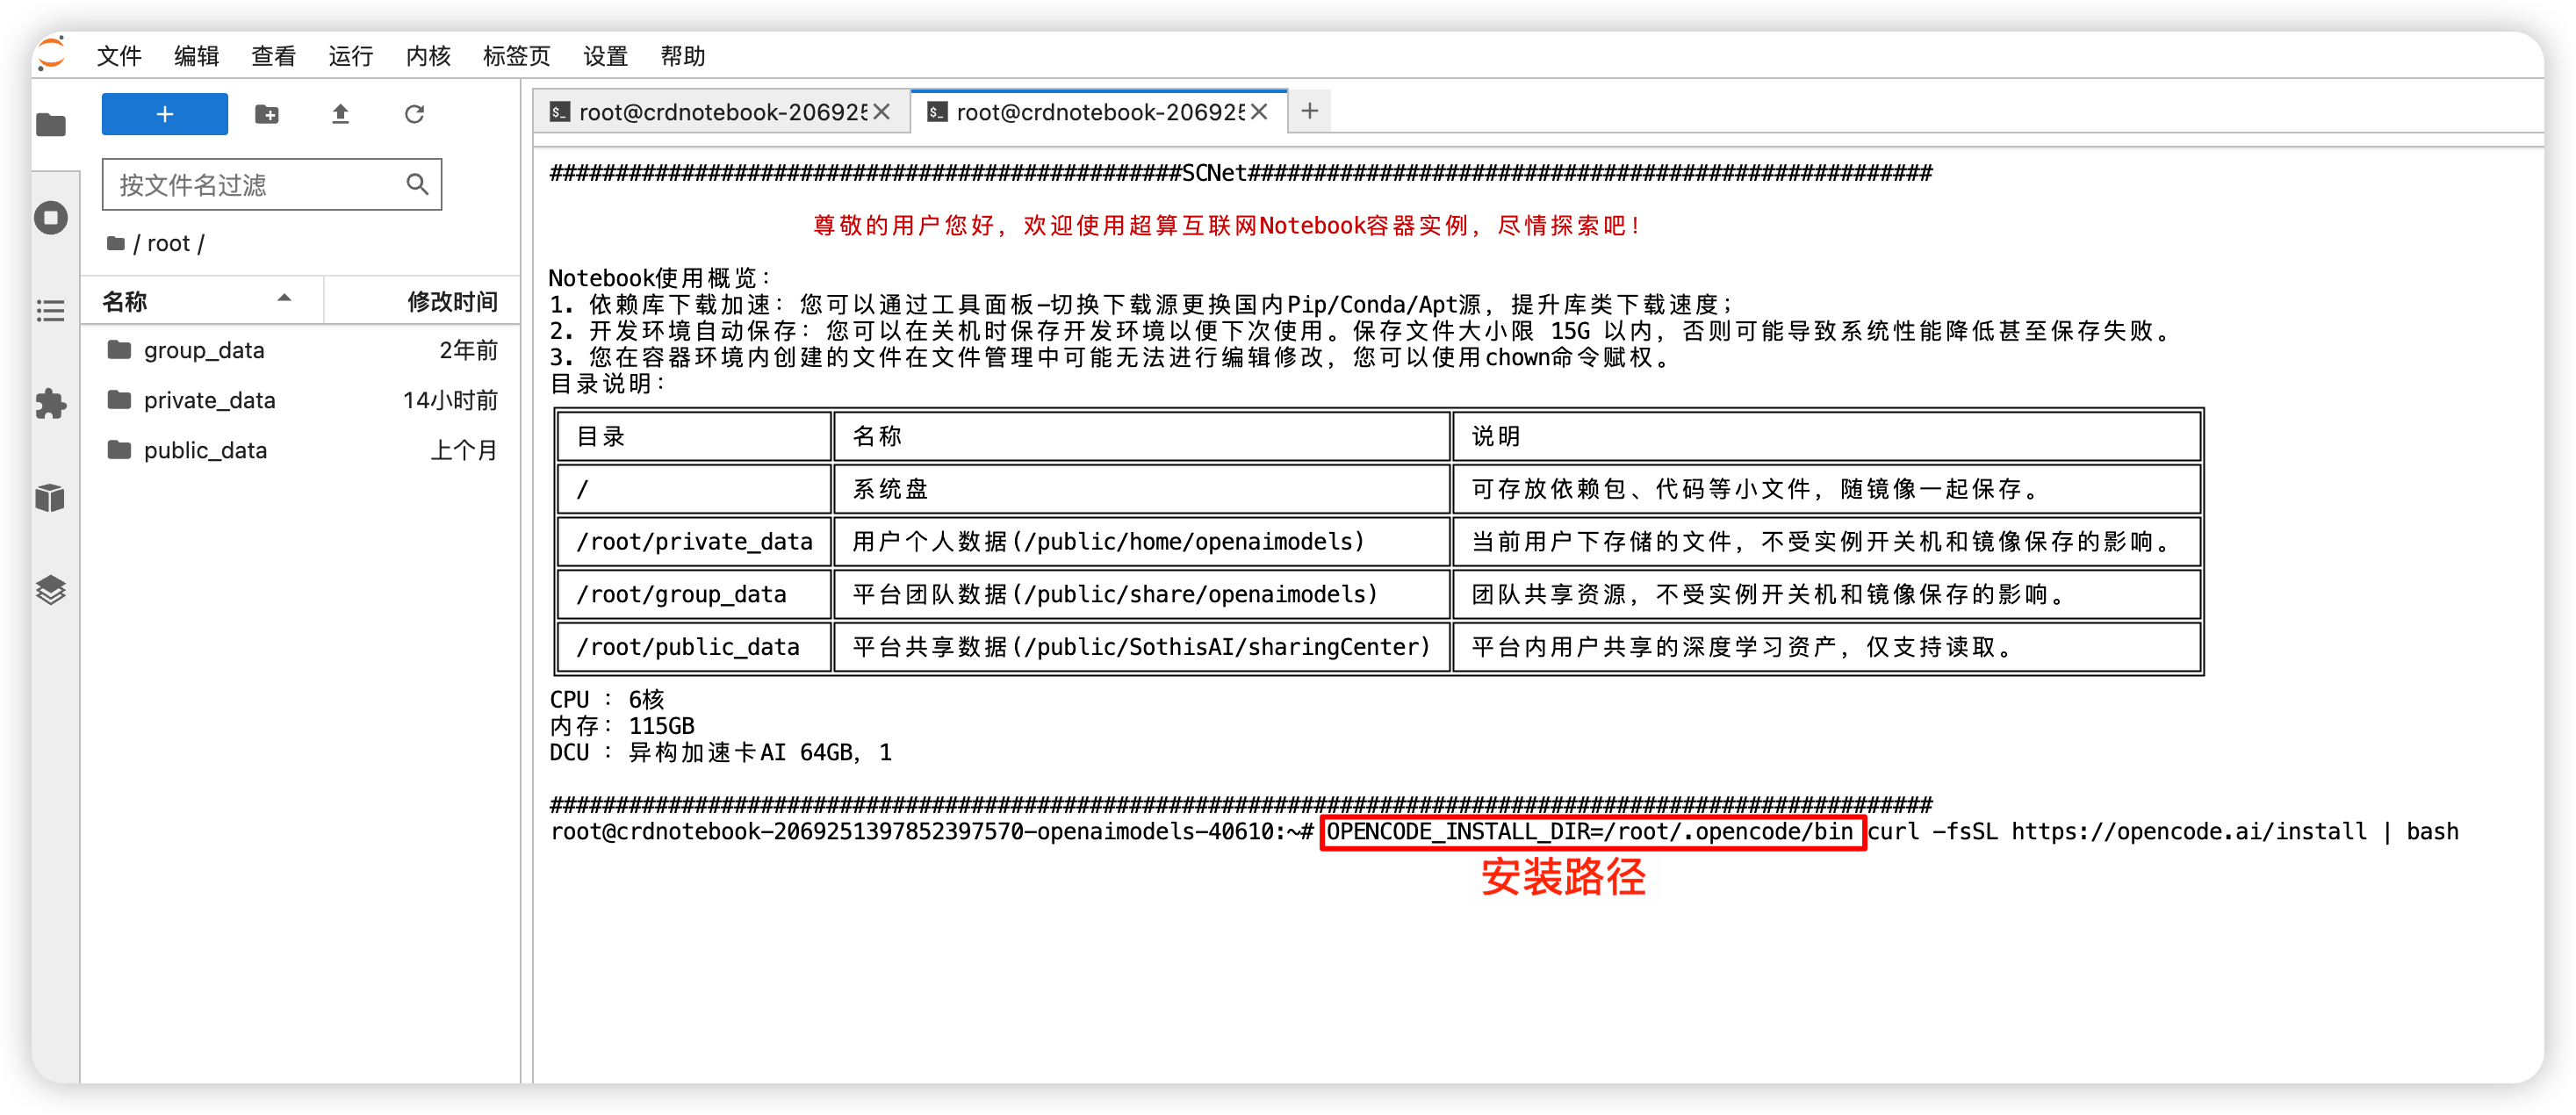Select the private_data folder

(301, 400)
